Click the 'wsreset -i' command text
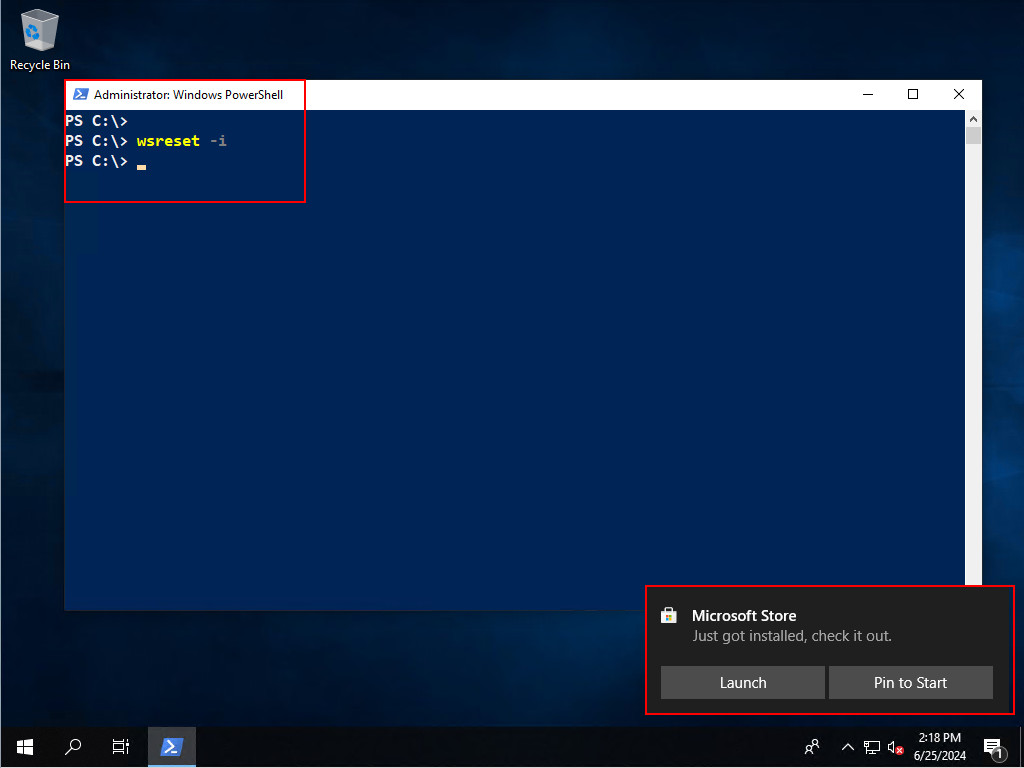Viewport: 1024px width, 768px height. tap(182, 141)
